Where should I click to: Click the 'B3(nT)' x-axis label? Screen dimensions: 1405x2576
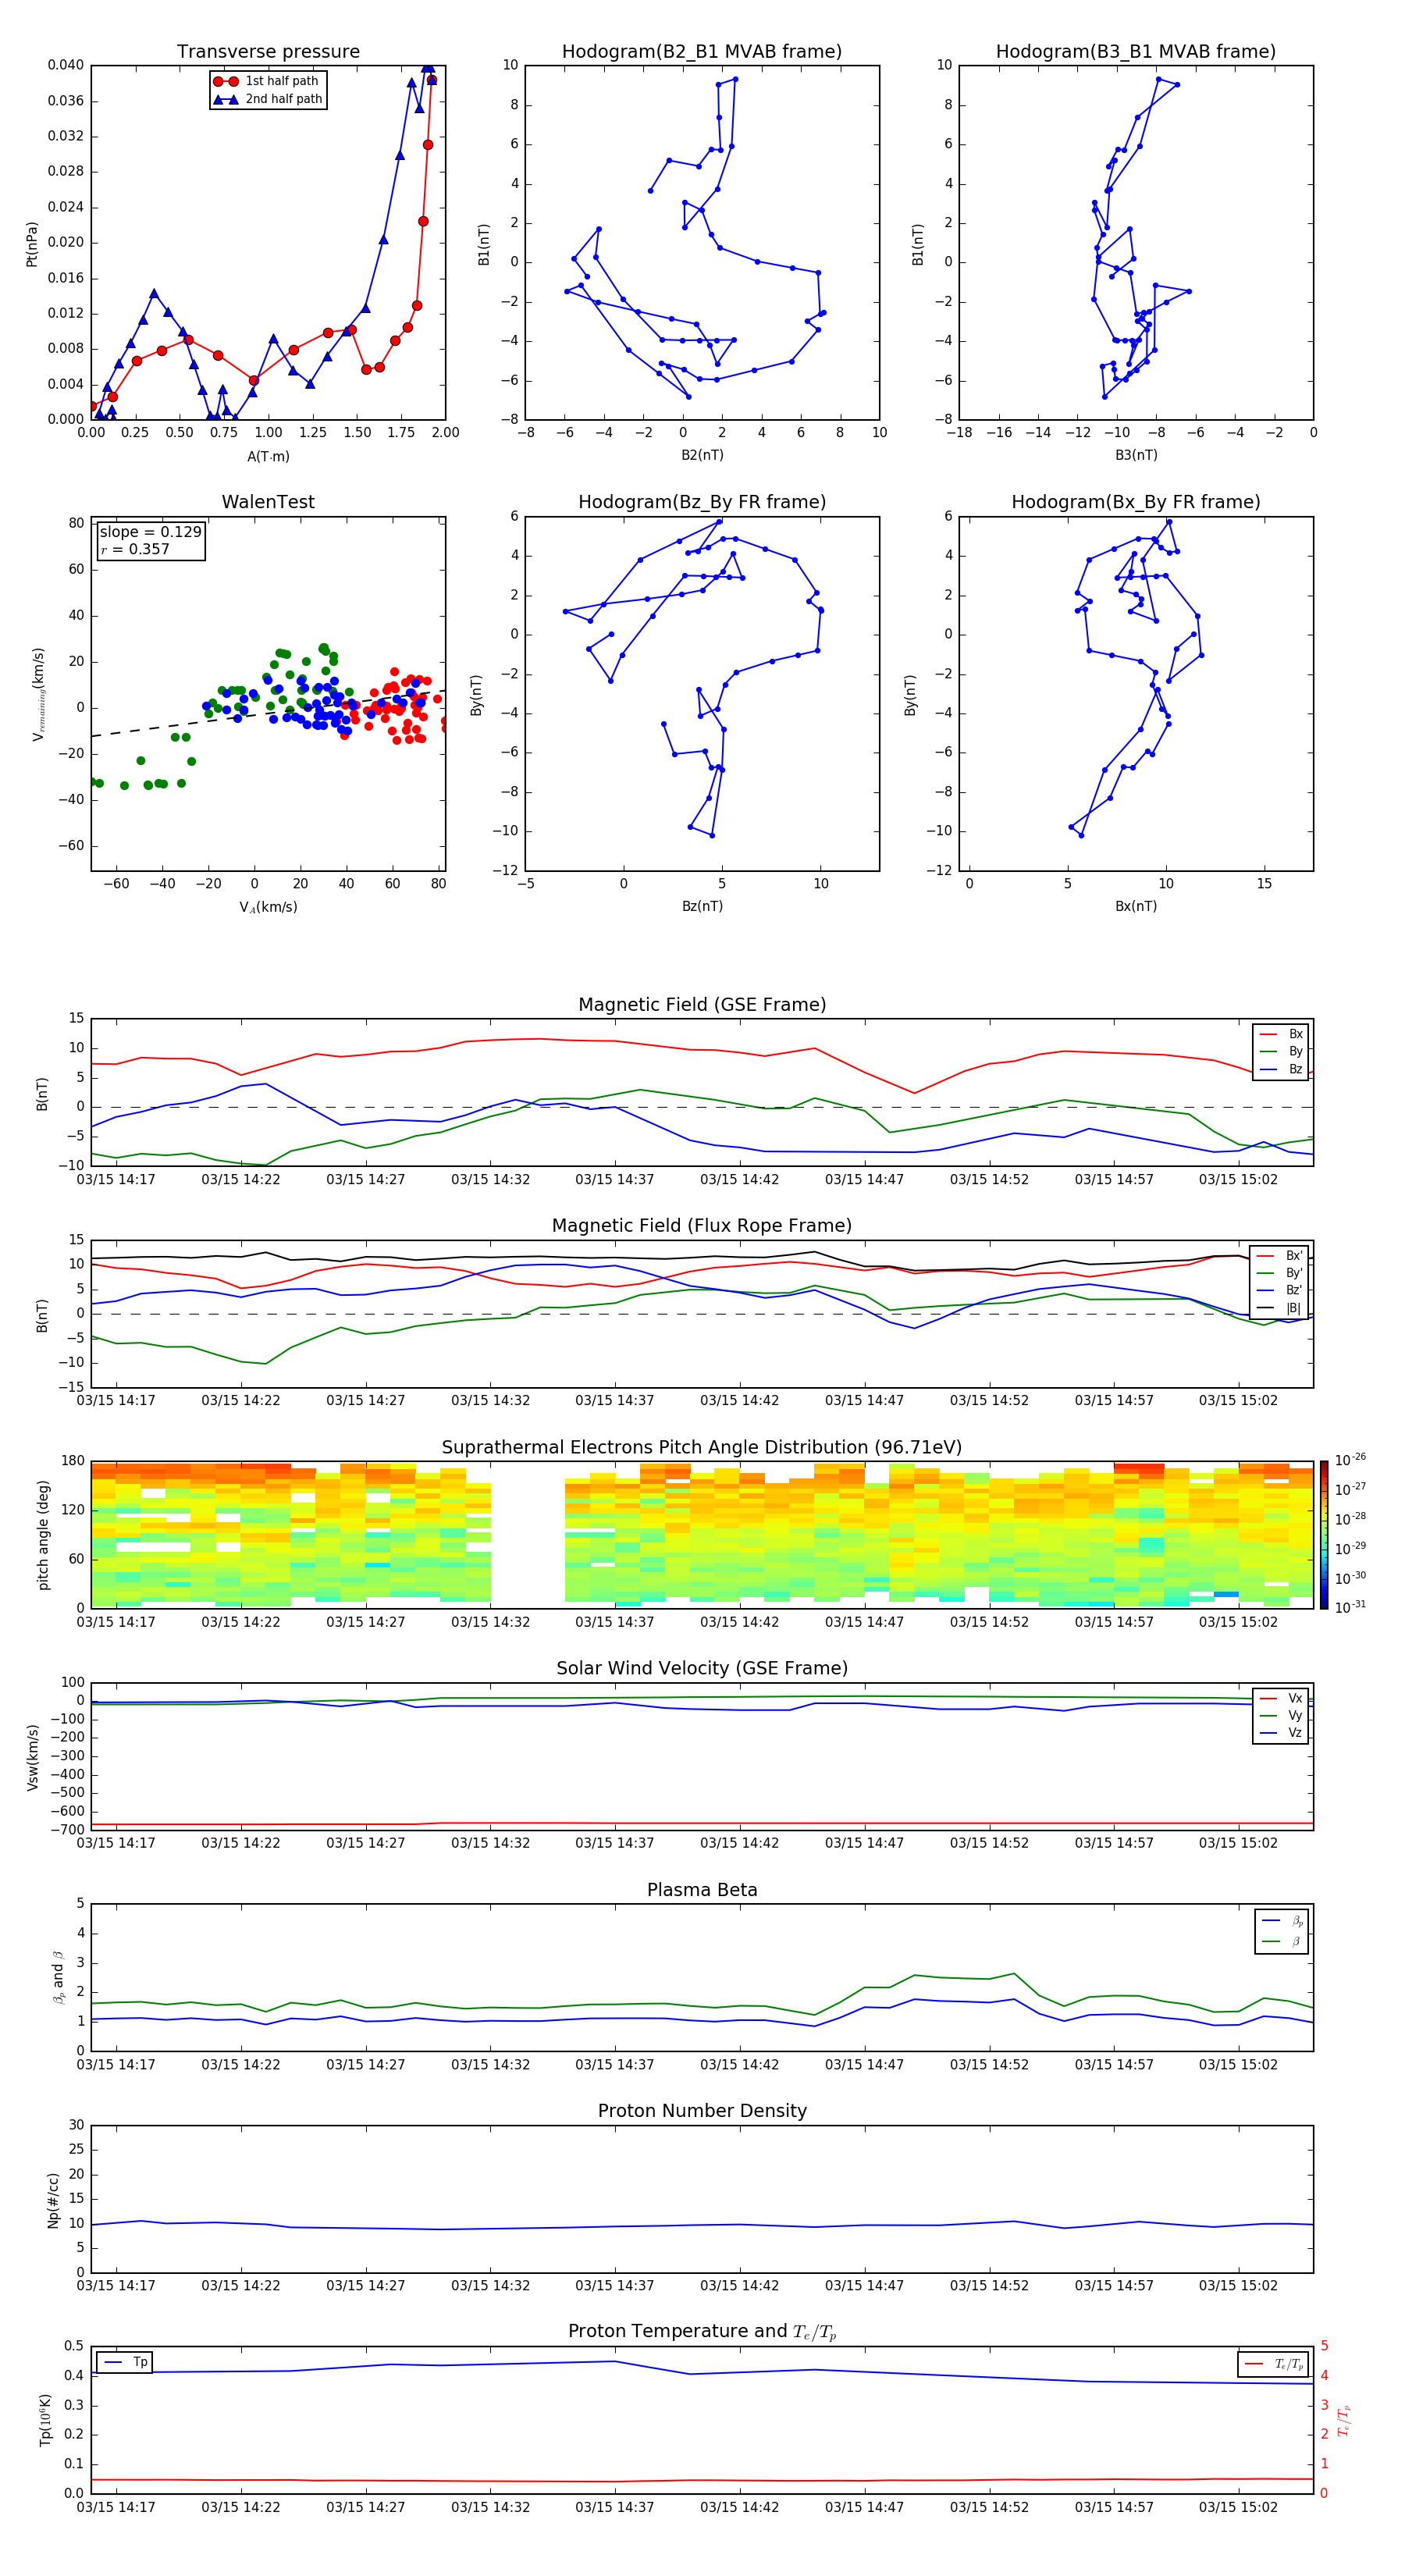1136,455
